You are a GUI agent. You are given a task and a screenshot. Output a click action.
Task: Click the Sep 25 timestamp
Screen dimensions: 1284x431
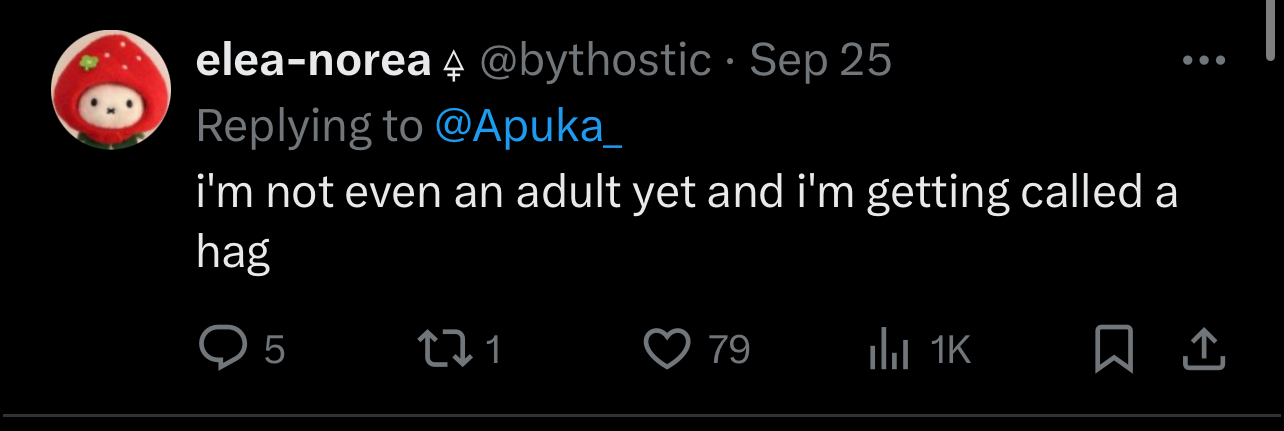pyautogui.click(x=820, y=62)
